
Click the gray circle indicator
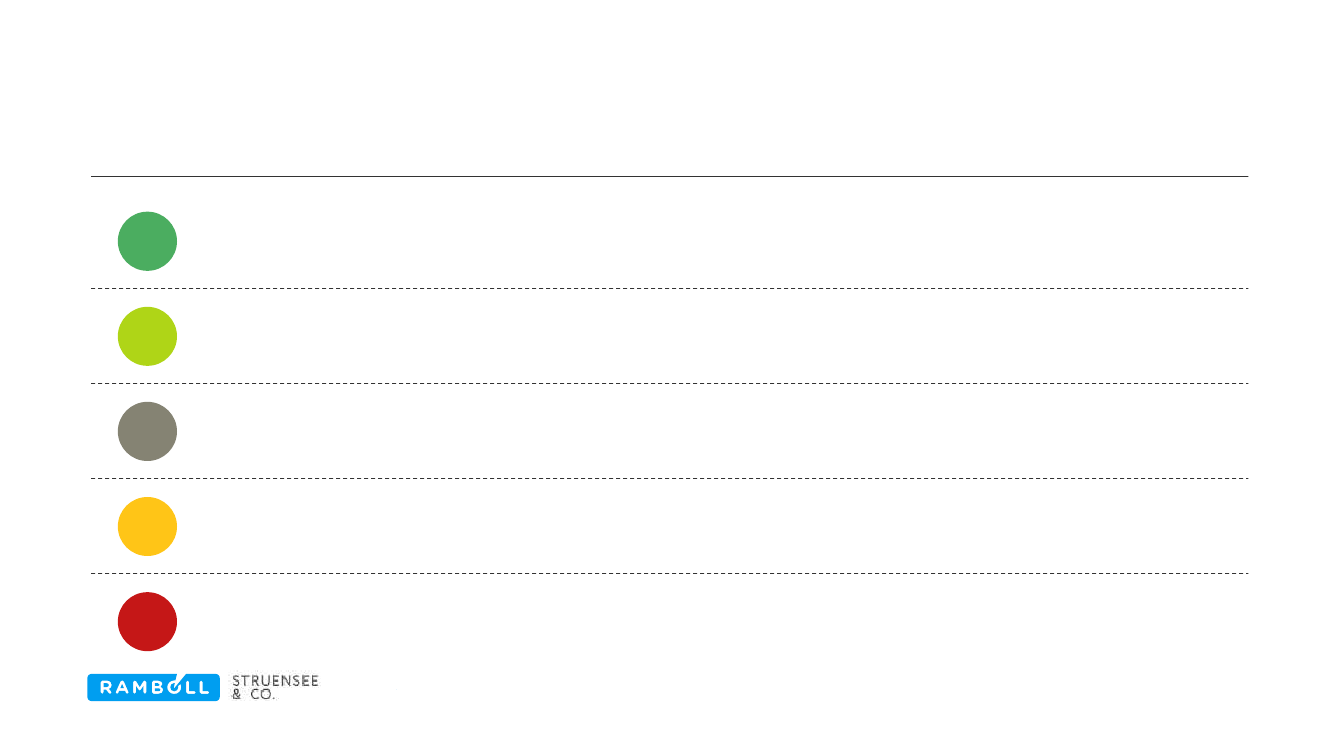click(147, 431)
